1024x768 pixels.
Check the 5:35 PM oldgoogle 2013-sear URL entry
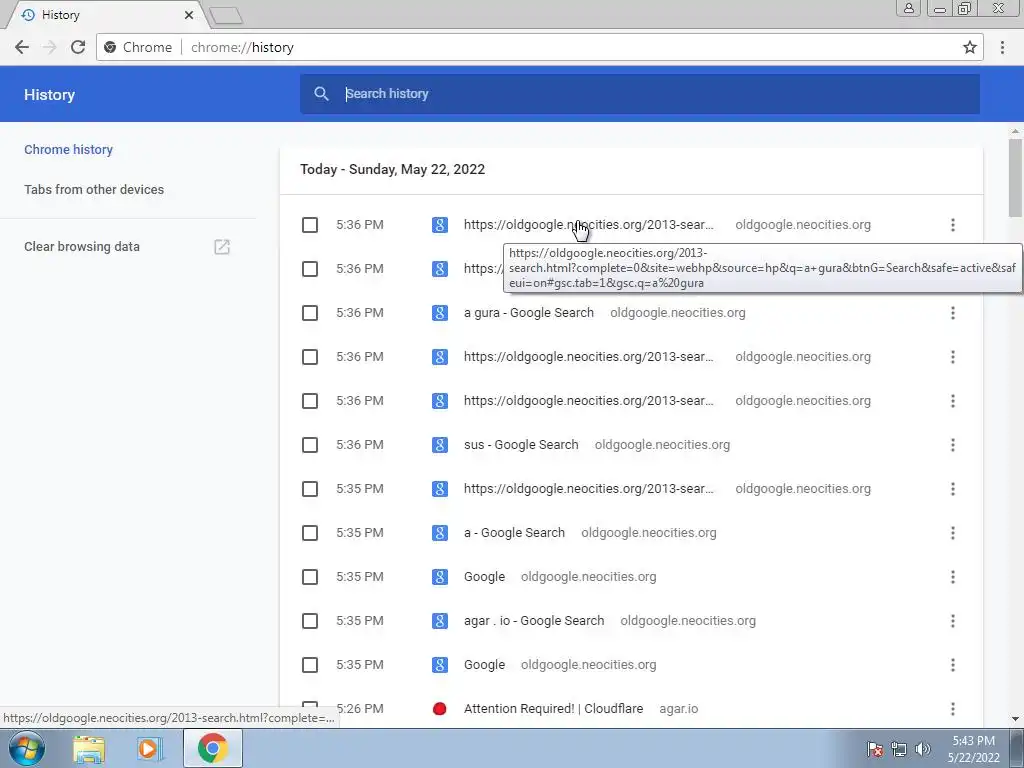[x=310, y=489]
